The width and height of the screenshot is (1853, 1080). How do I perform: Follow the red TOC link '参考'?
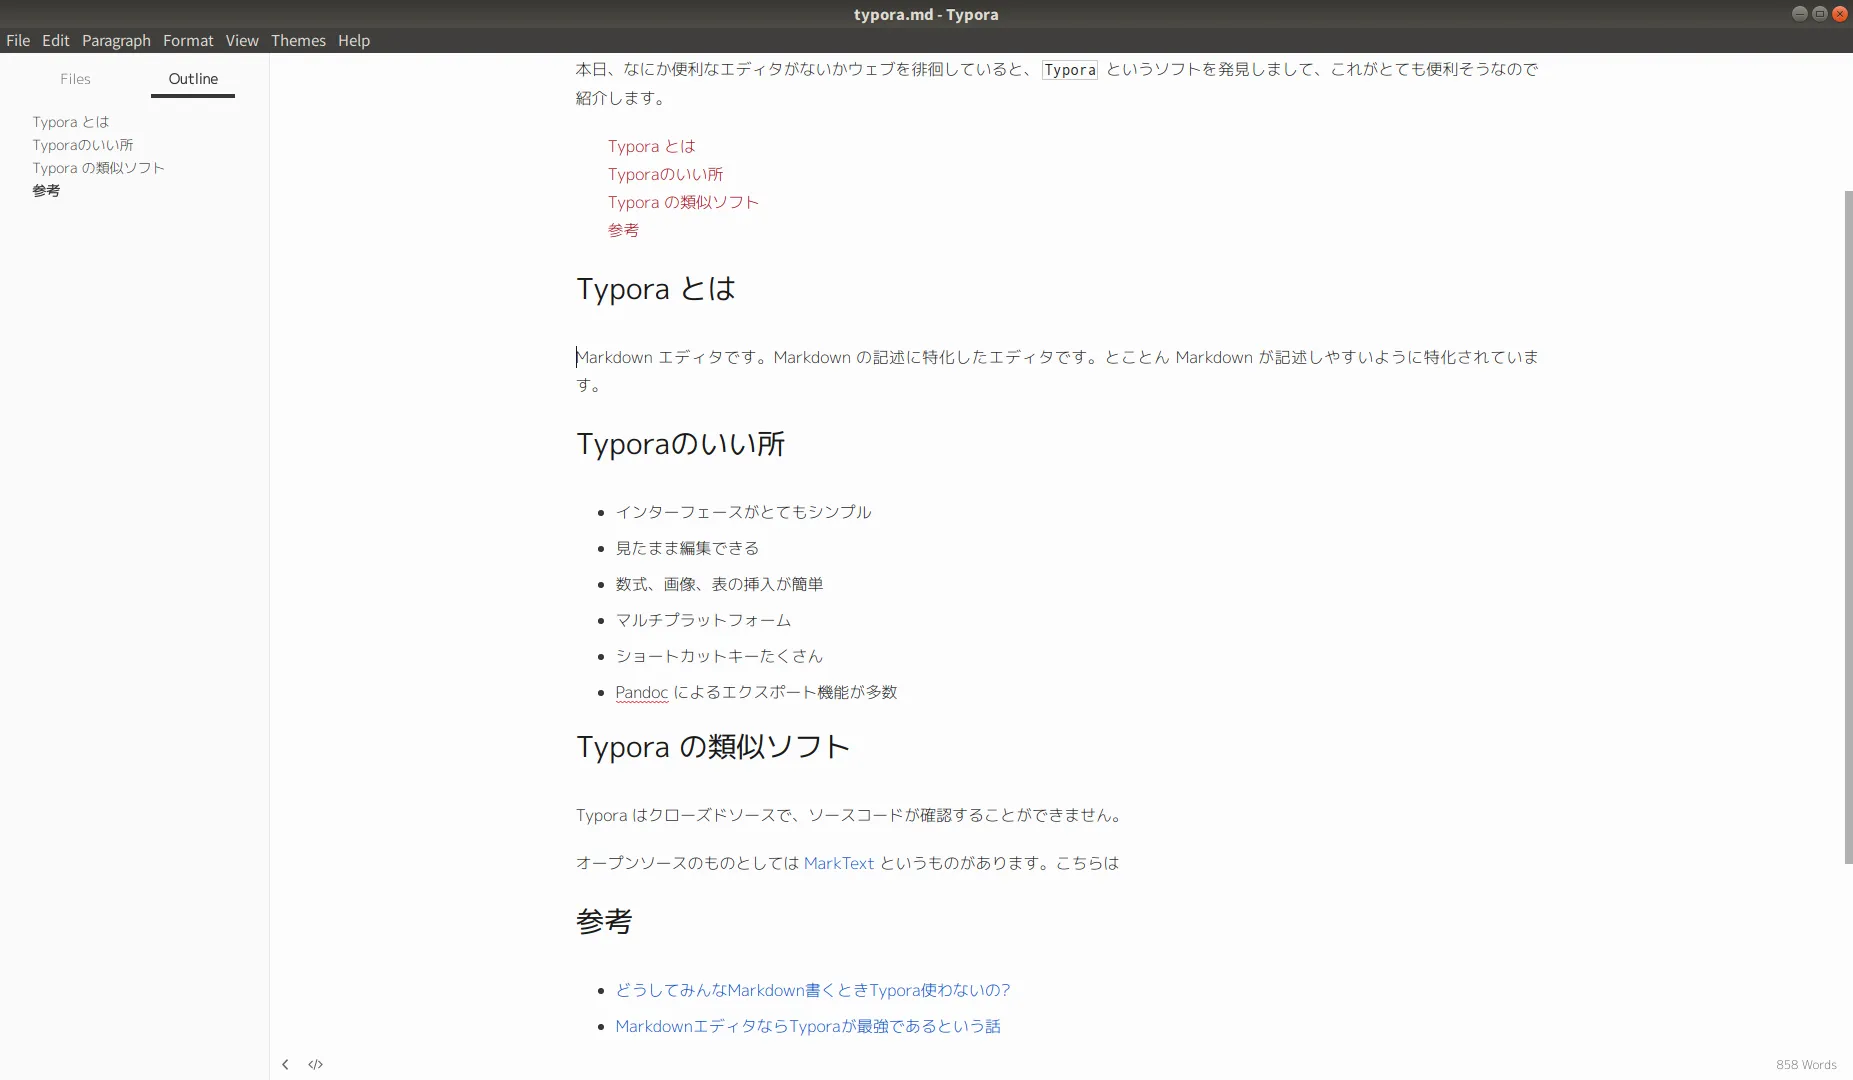tap(623, 230)
